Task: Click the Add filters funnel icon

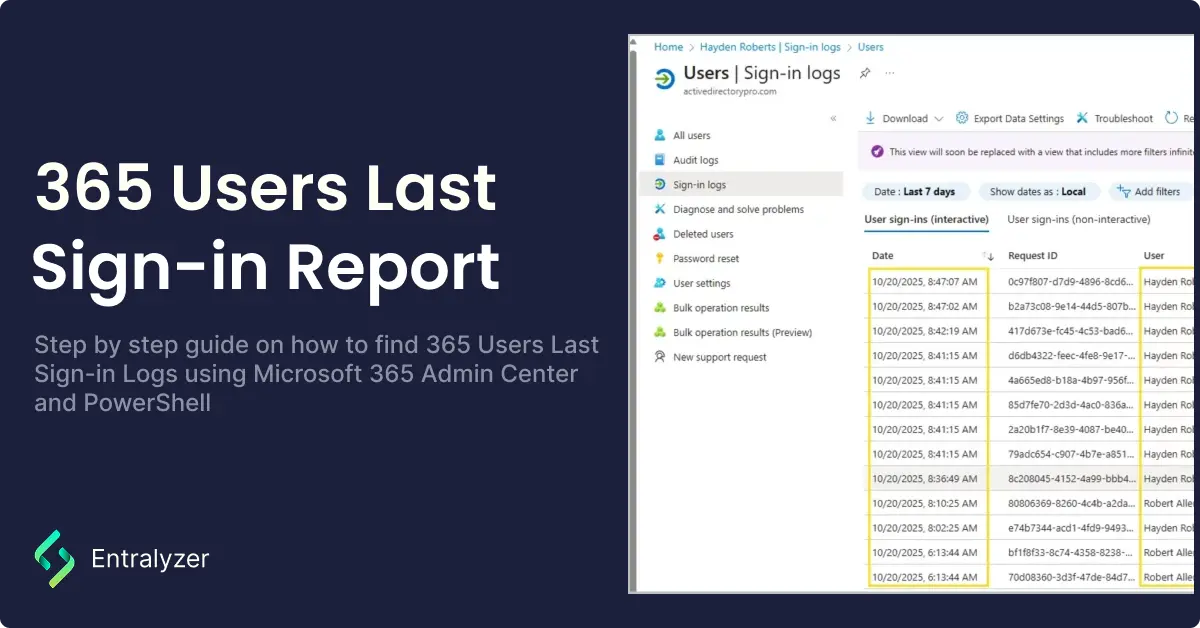Action: click(1123, 191)
